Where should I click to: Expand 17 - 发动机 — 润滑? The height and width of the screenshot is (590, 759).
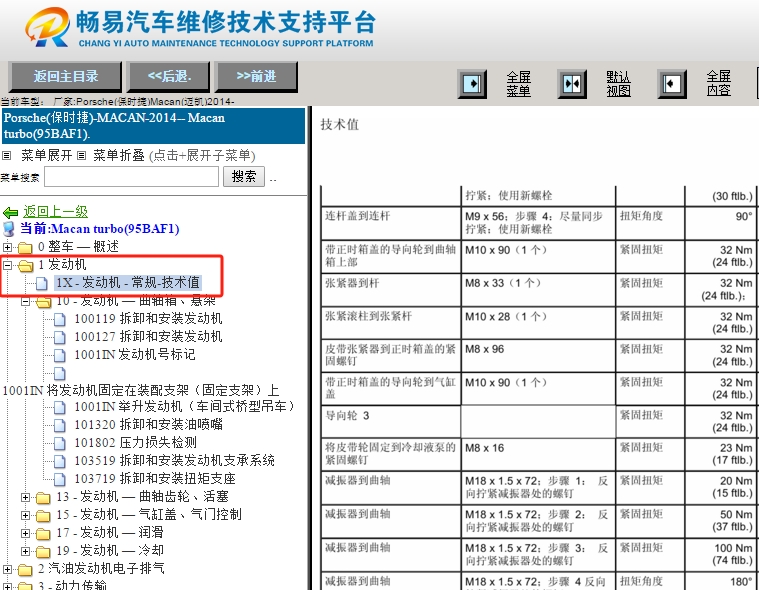tap(25, 533)
